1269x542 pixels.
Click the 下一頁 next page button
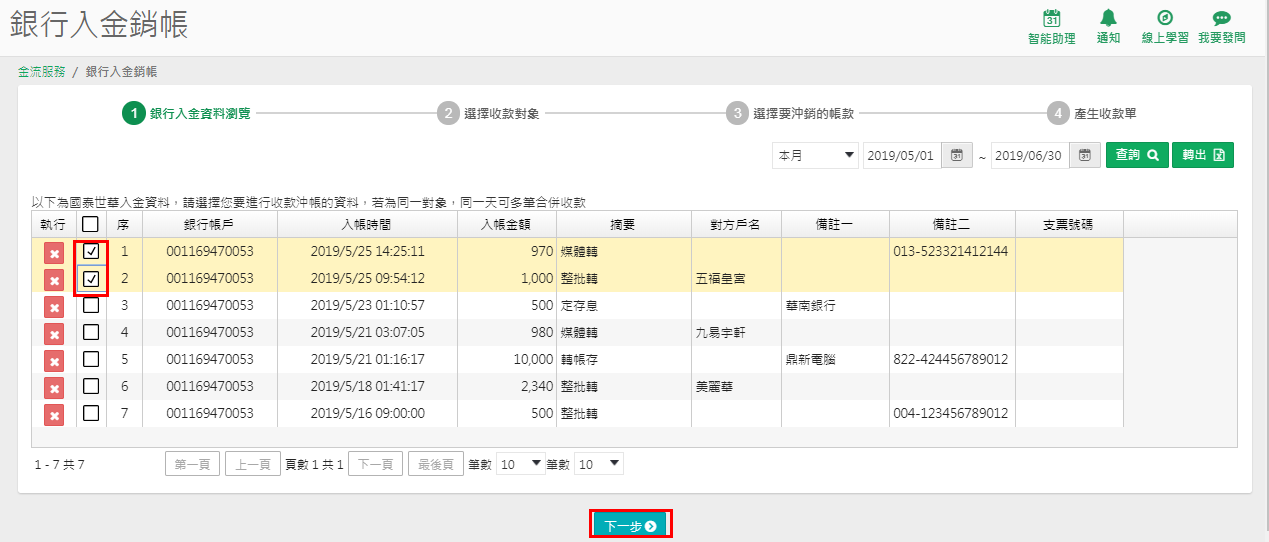(375, 464)
